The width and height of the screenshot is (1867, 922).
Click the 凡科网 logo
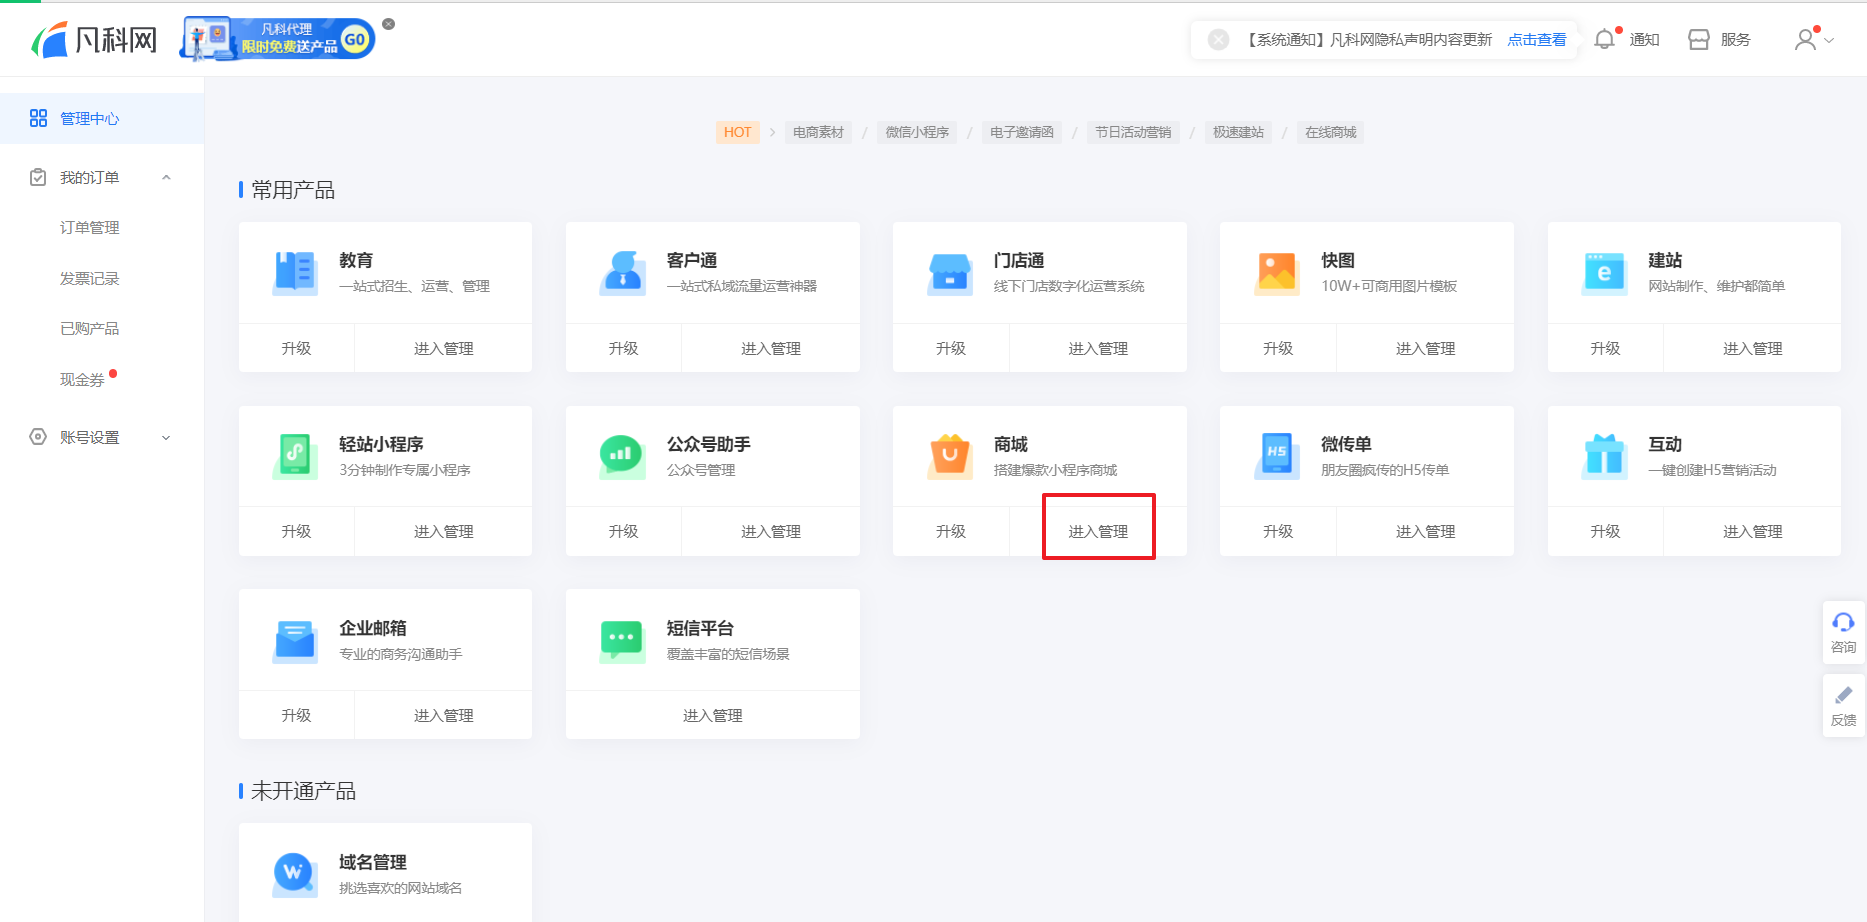(95, 40)
